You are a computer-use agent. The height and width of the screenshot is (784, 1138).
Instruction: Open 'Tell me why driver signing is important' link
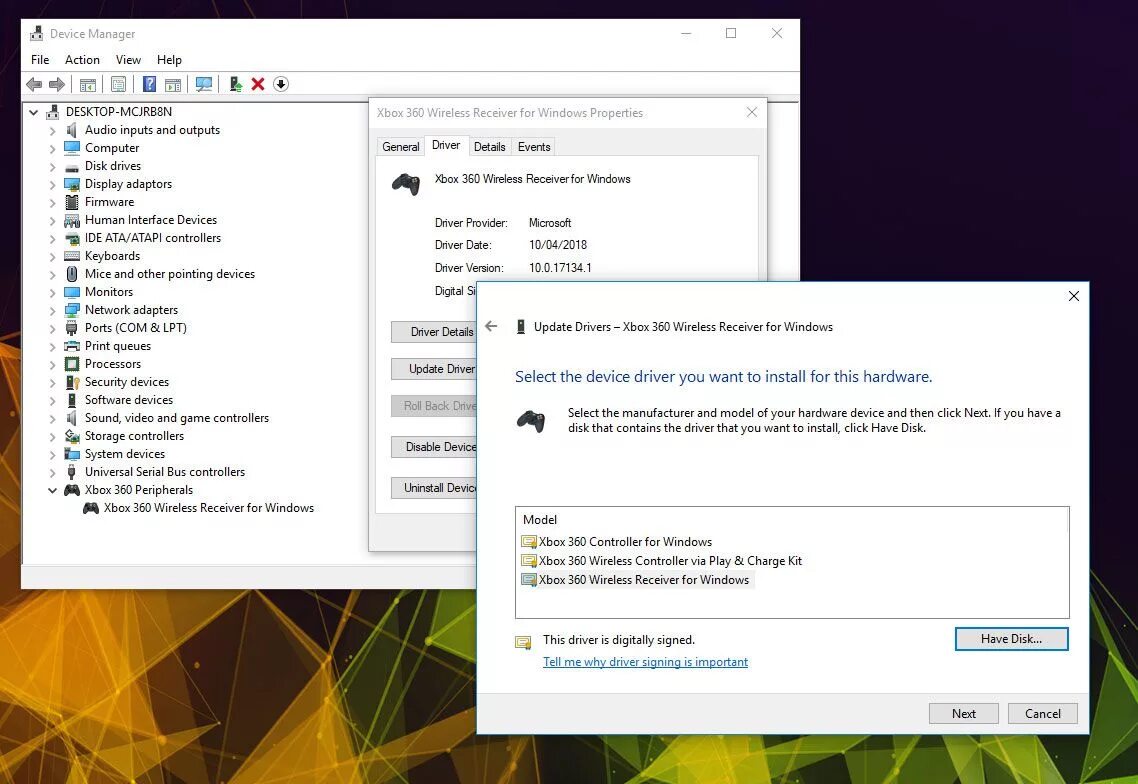[x=645, y=662]
